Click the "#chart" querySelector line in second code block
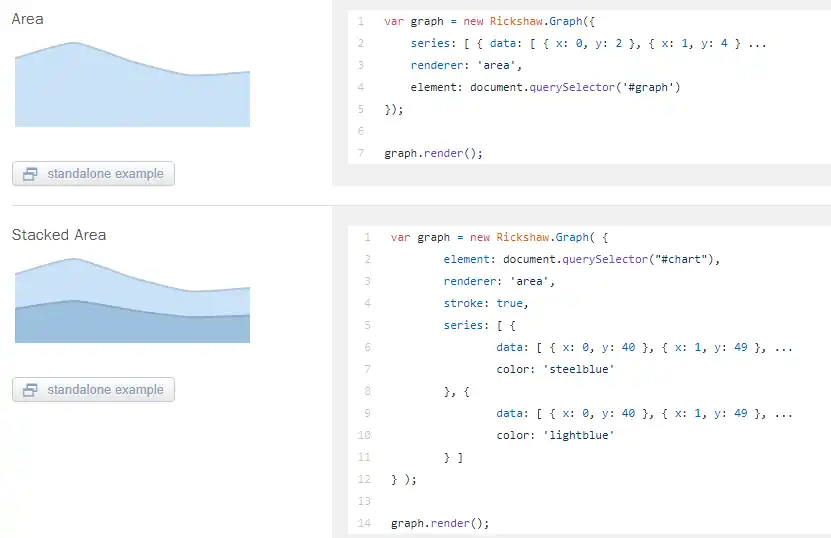The width and height of the screenshot is (831, 538). pyautogui.click(x=582, y=260)
